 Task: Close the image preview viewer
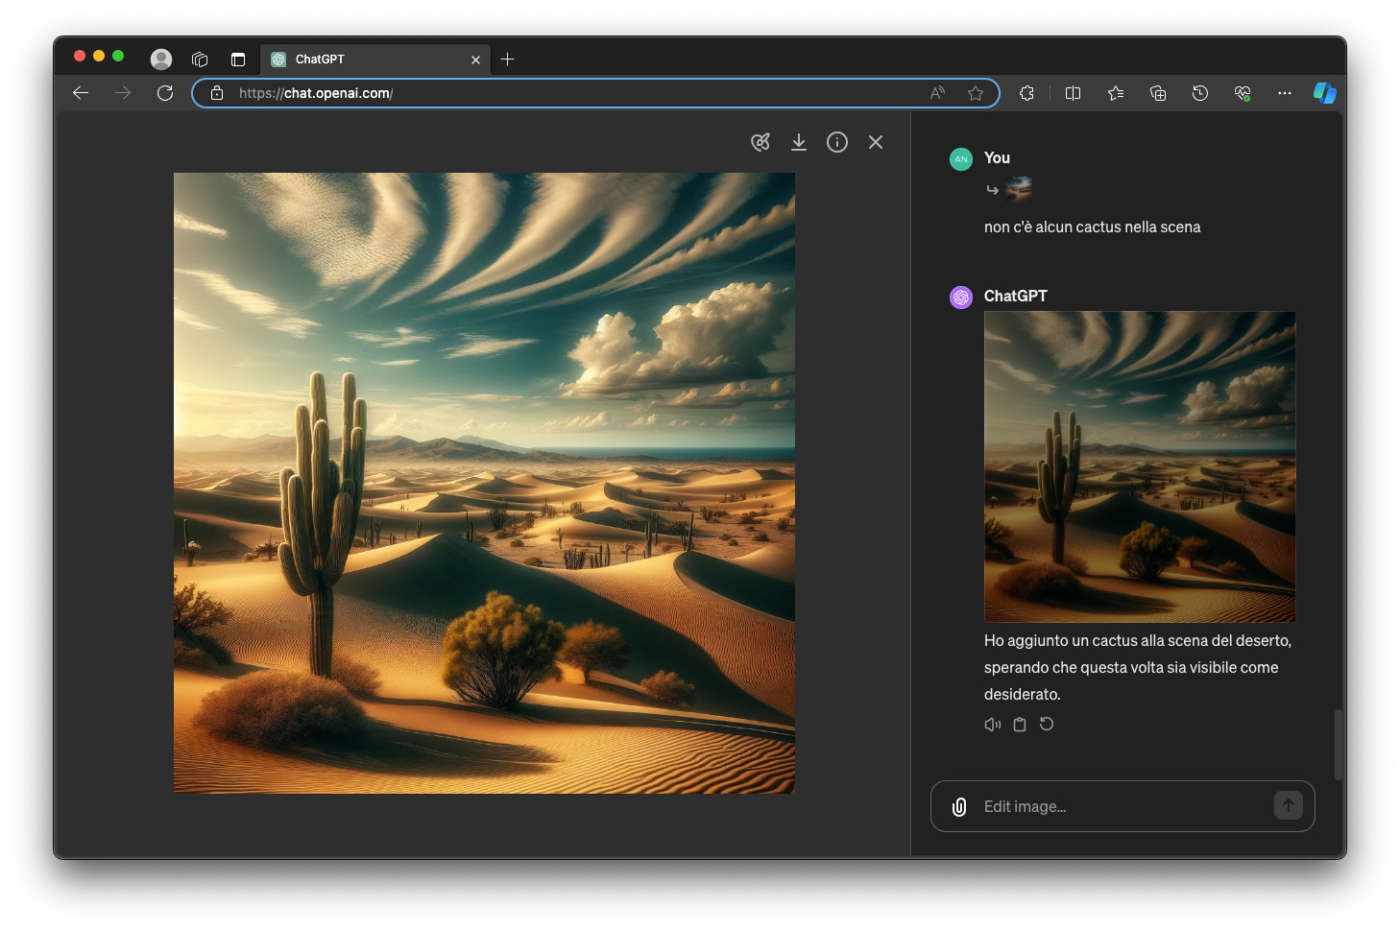[x=875, y=142]
